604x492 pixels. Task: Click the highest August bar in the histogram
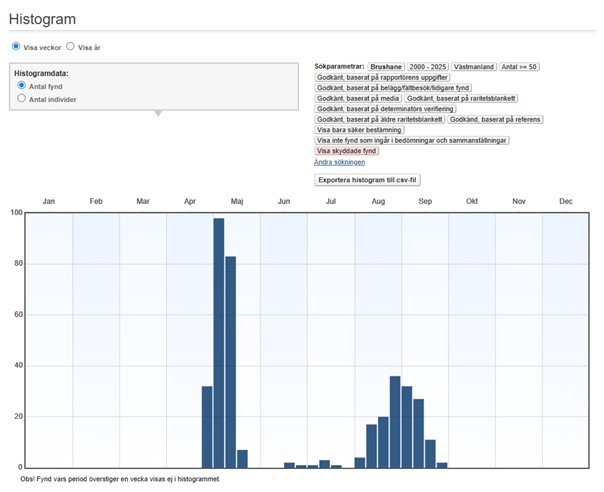pos(395,421)
